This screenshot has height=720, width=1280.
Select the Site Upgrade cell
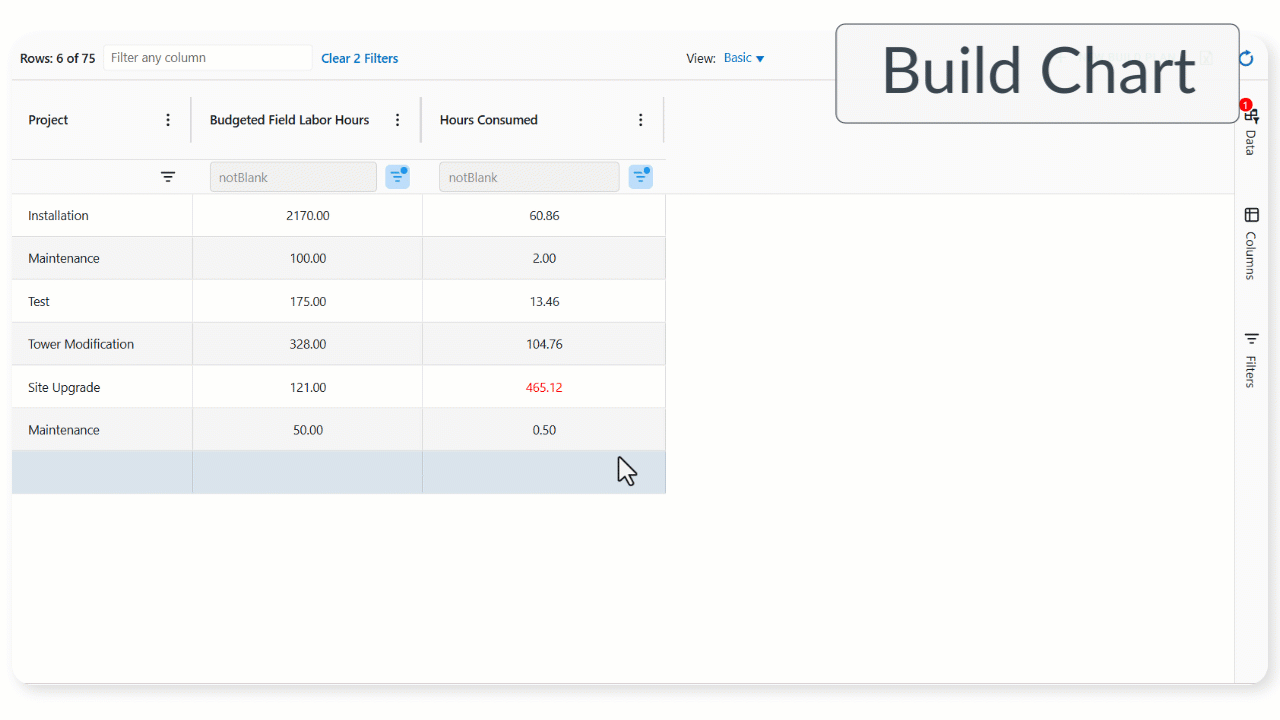click(x=102, y=387)
